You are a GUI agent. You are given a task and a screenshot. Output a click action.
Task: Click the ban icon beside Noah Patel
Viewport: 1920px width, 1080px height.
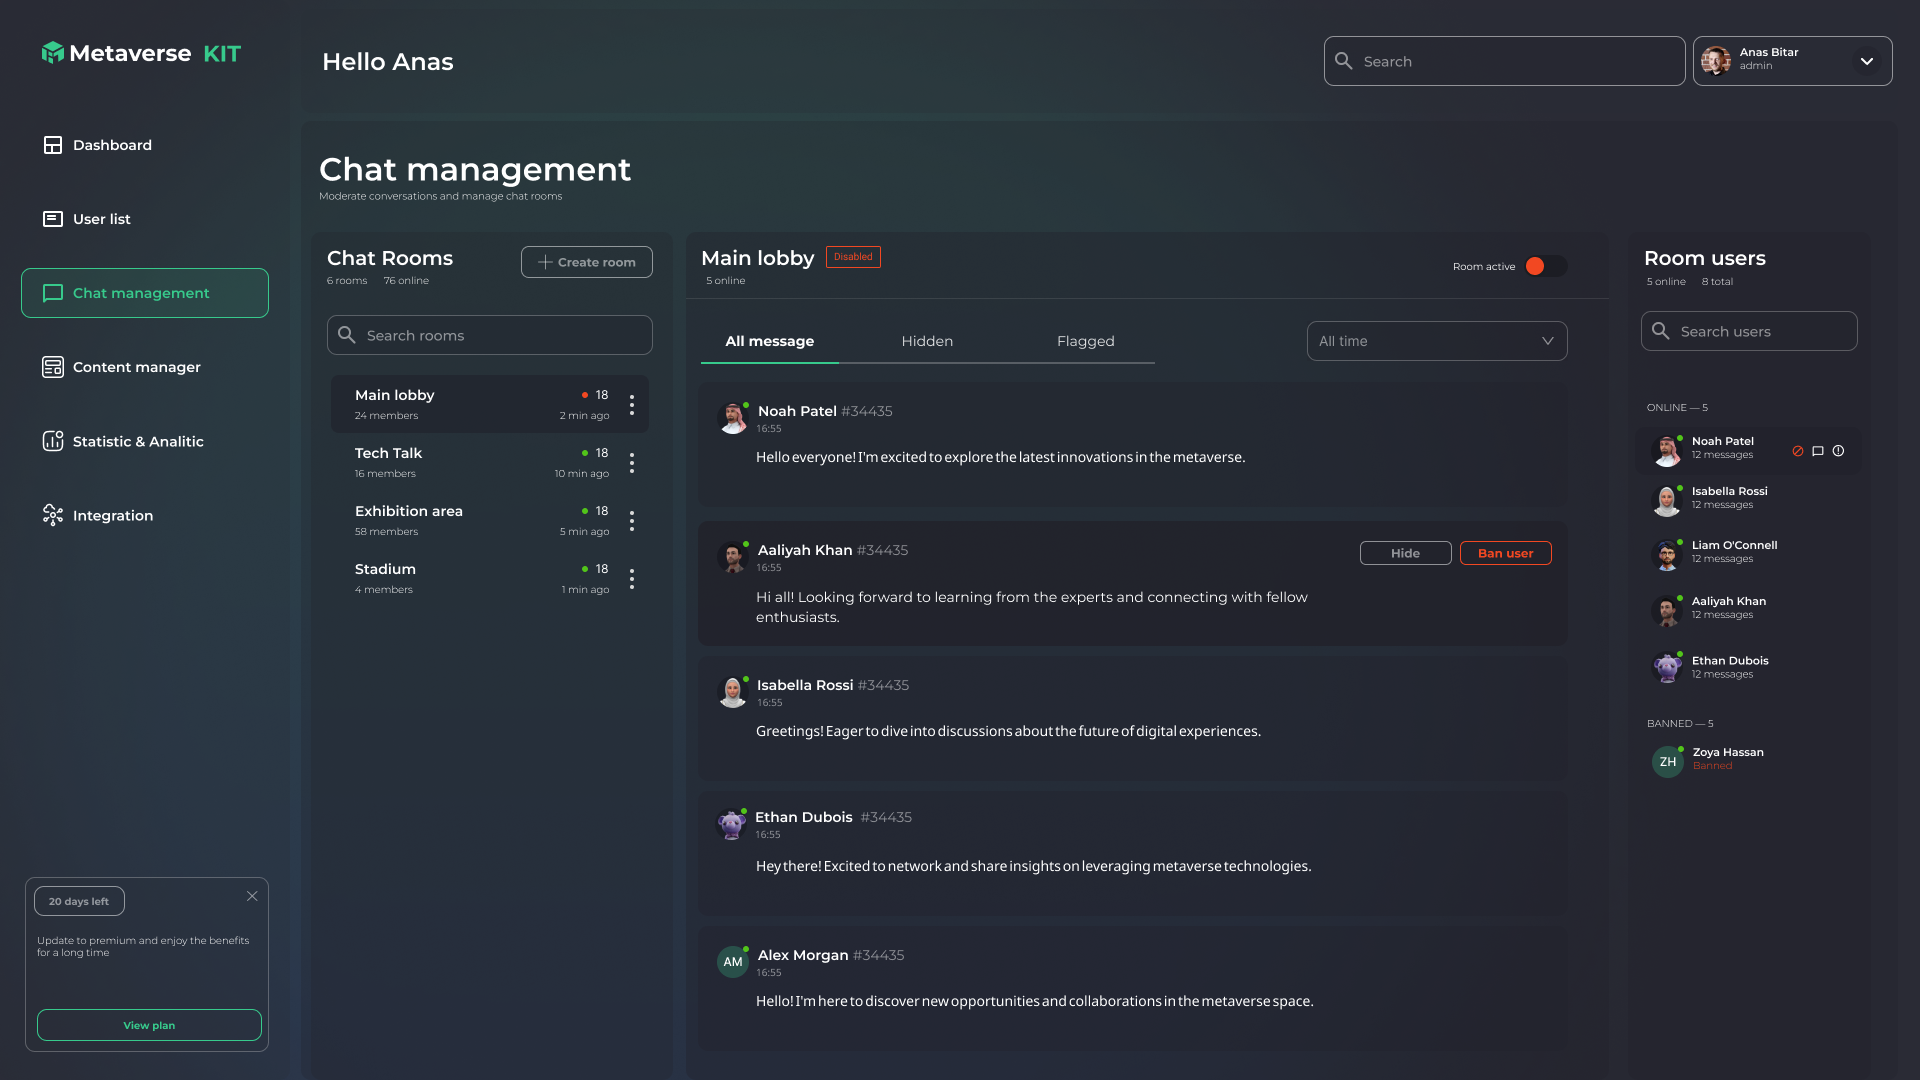click(x=1798, y=451)
